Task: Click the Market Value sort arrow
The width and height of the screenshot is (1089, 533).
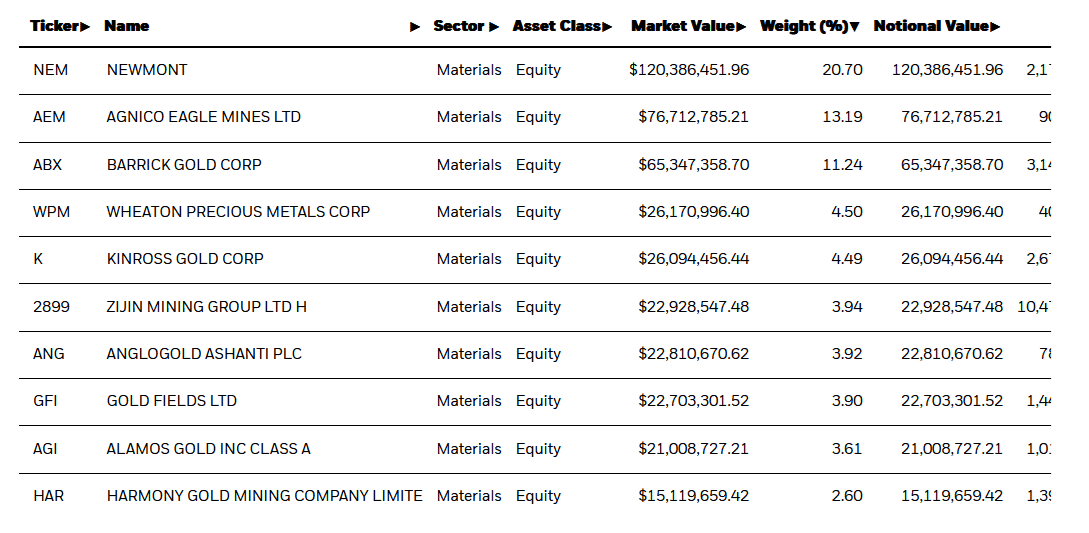Action: pos(741,27)
